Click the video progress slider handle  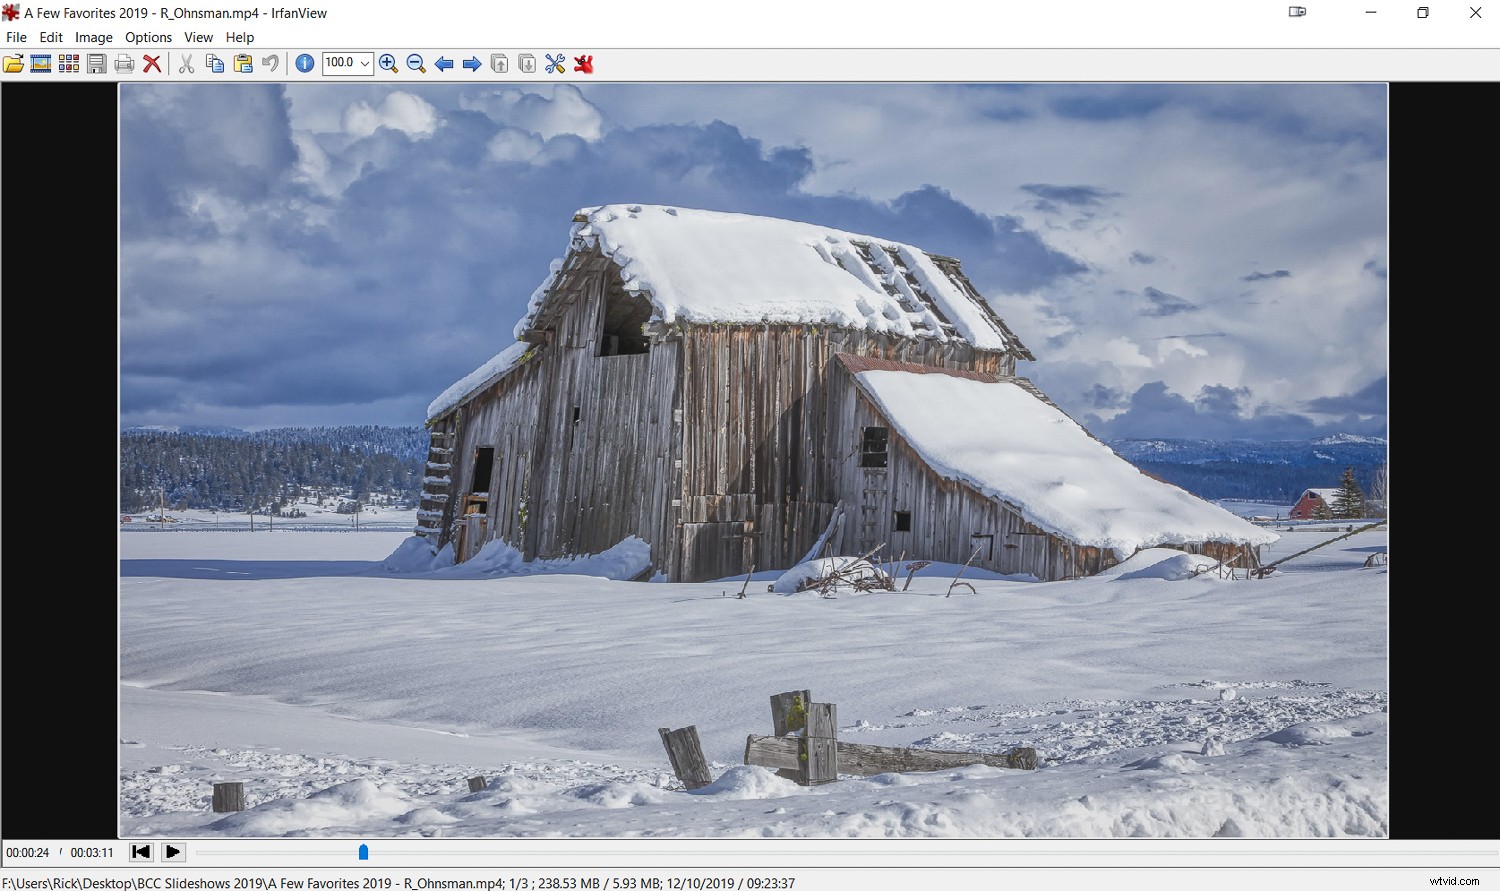coord(363,852)
